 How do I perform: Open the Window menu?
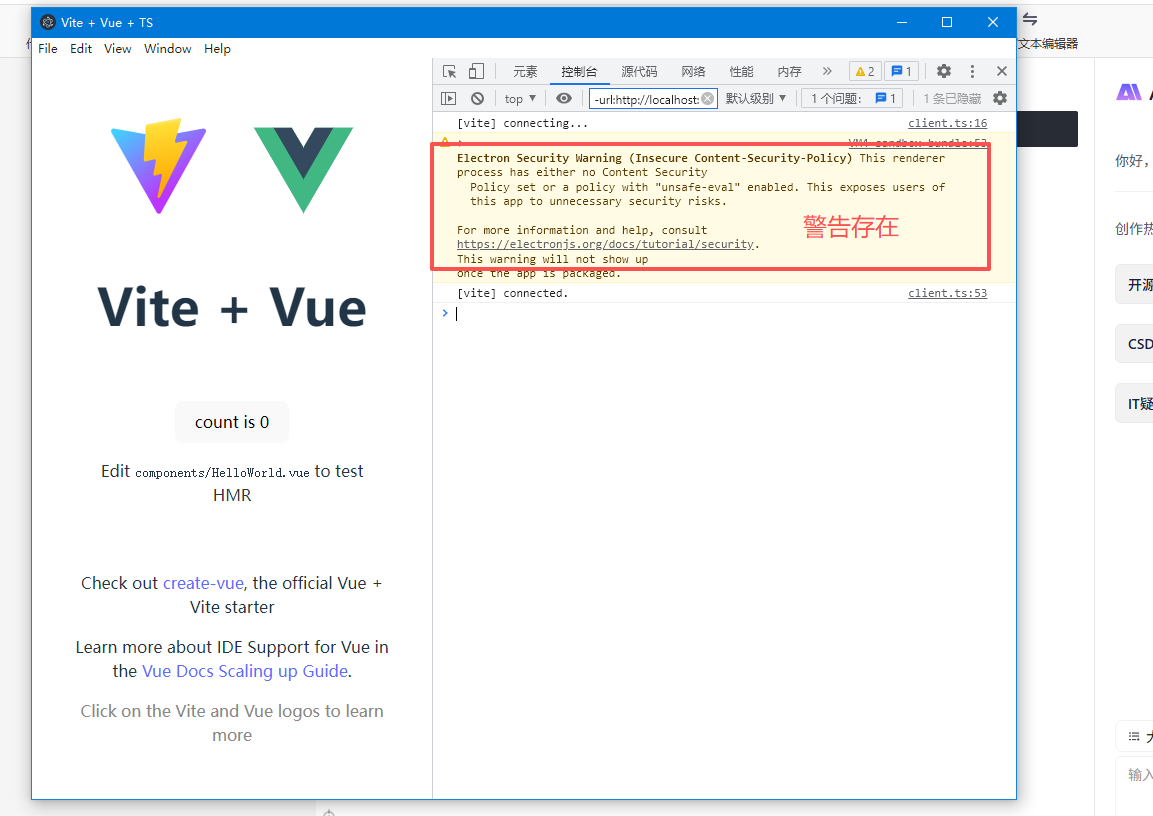click(168, 49)
